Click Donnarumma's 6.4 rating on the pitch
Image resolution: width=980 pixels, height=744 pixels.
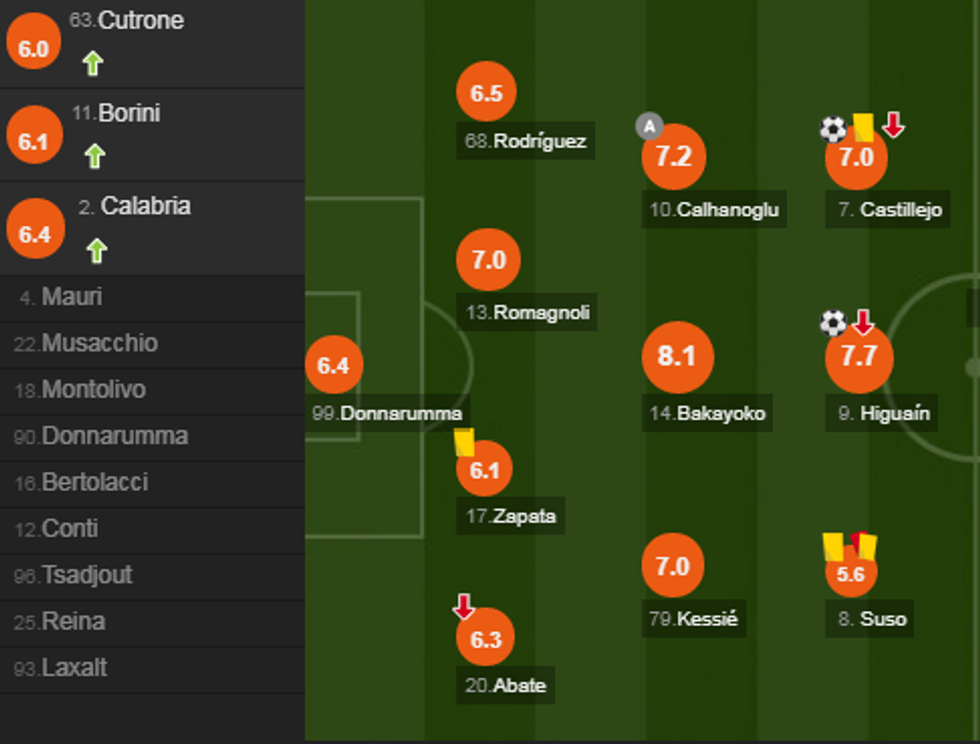[333, 366]
